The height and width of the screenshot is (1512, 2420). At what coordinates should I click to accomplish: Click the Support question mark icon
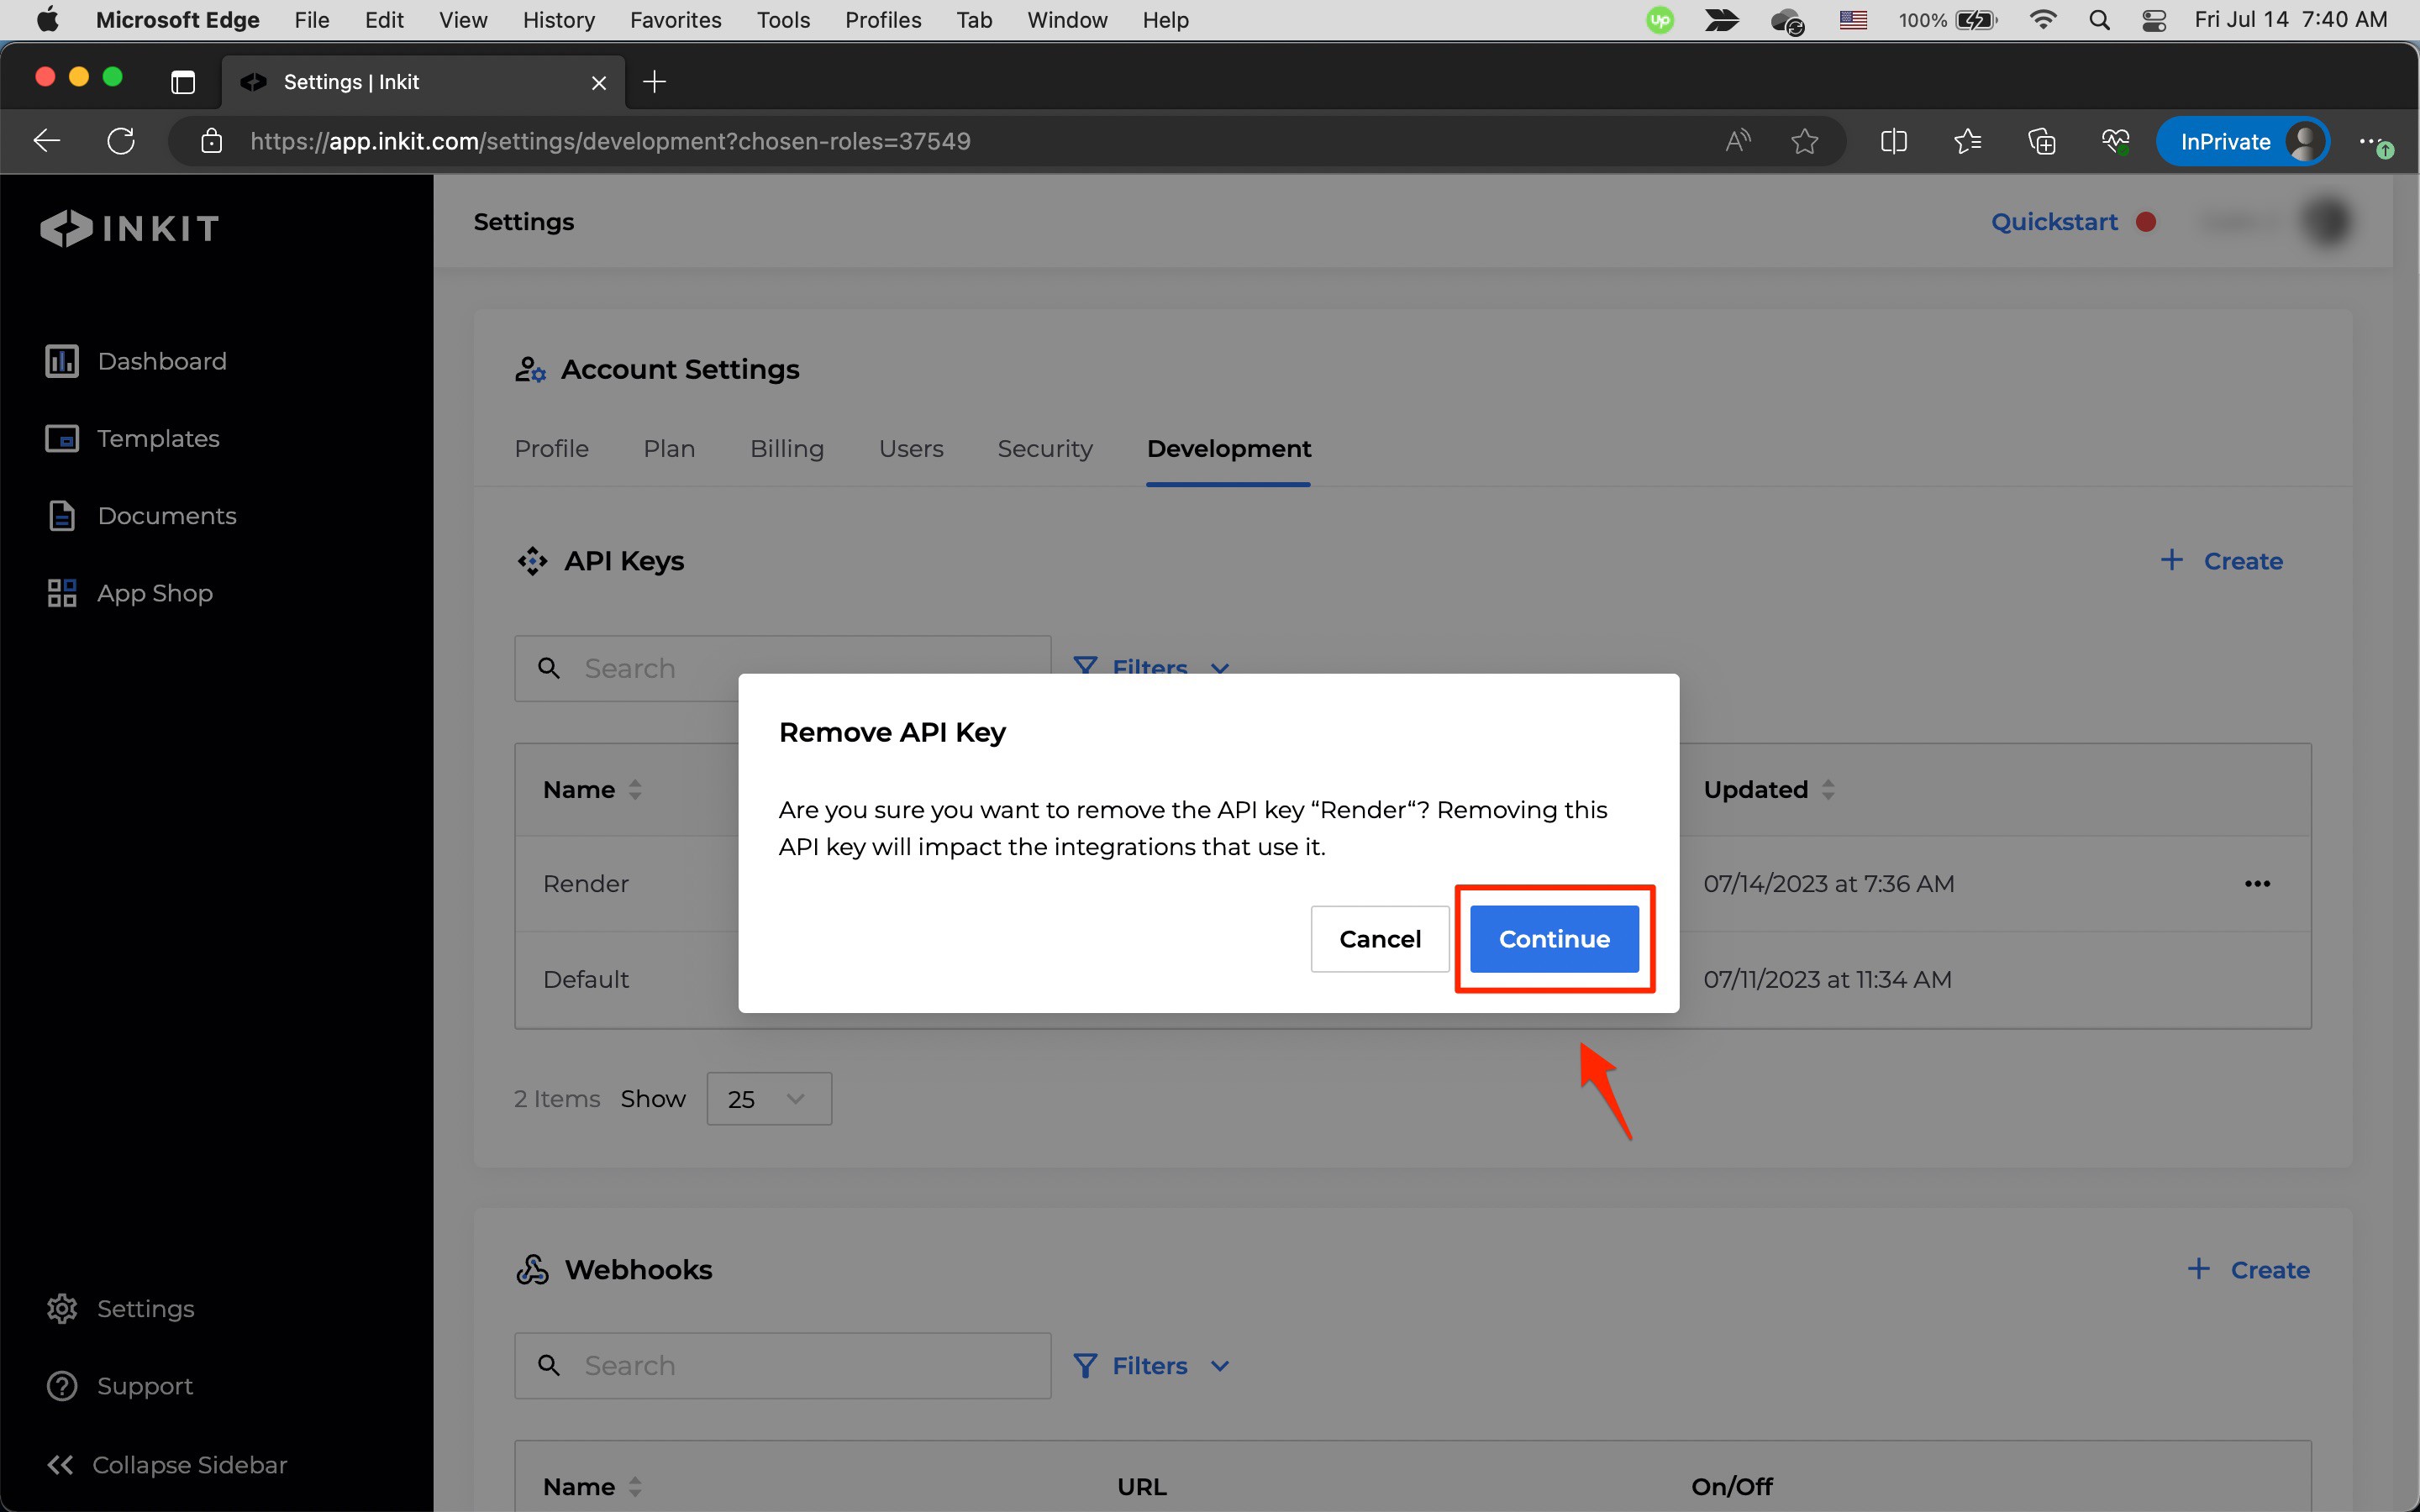[x=61, y=1386]
